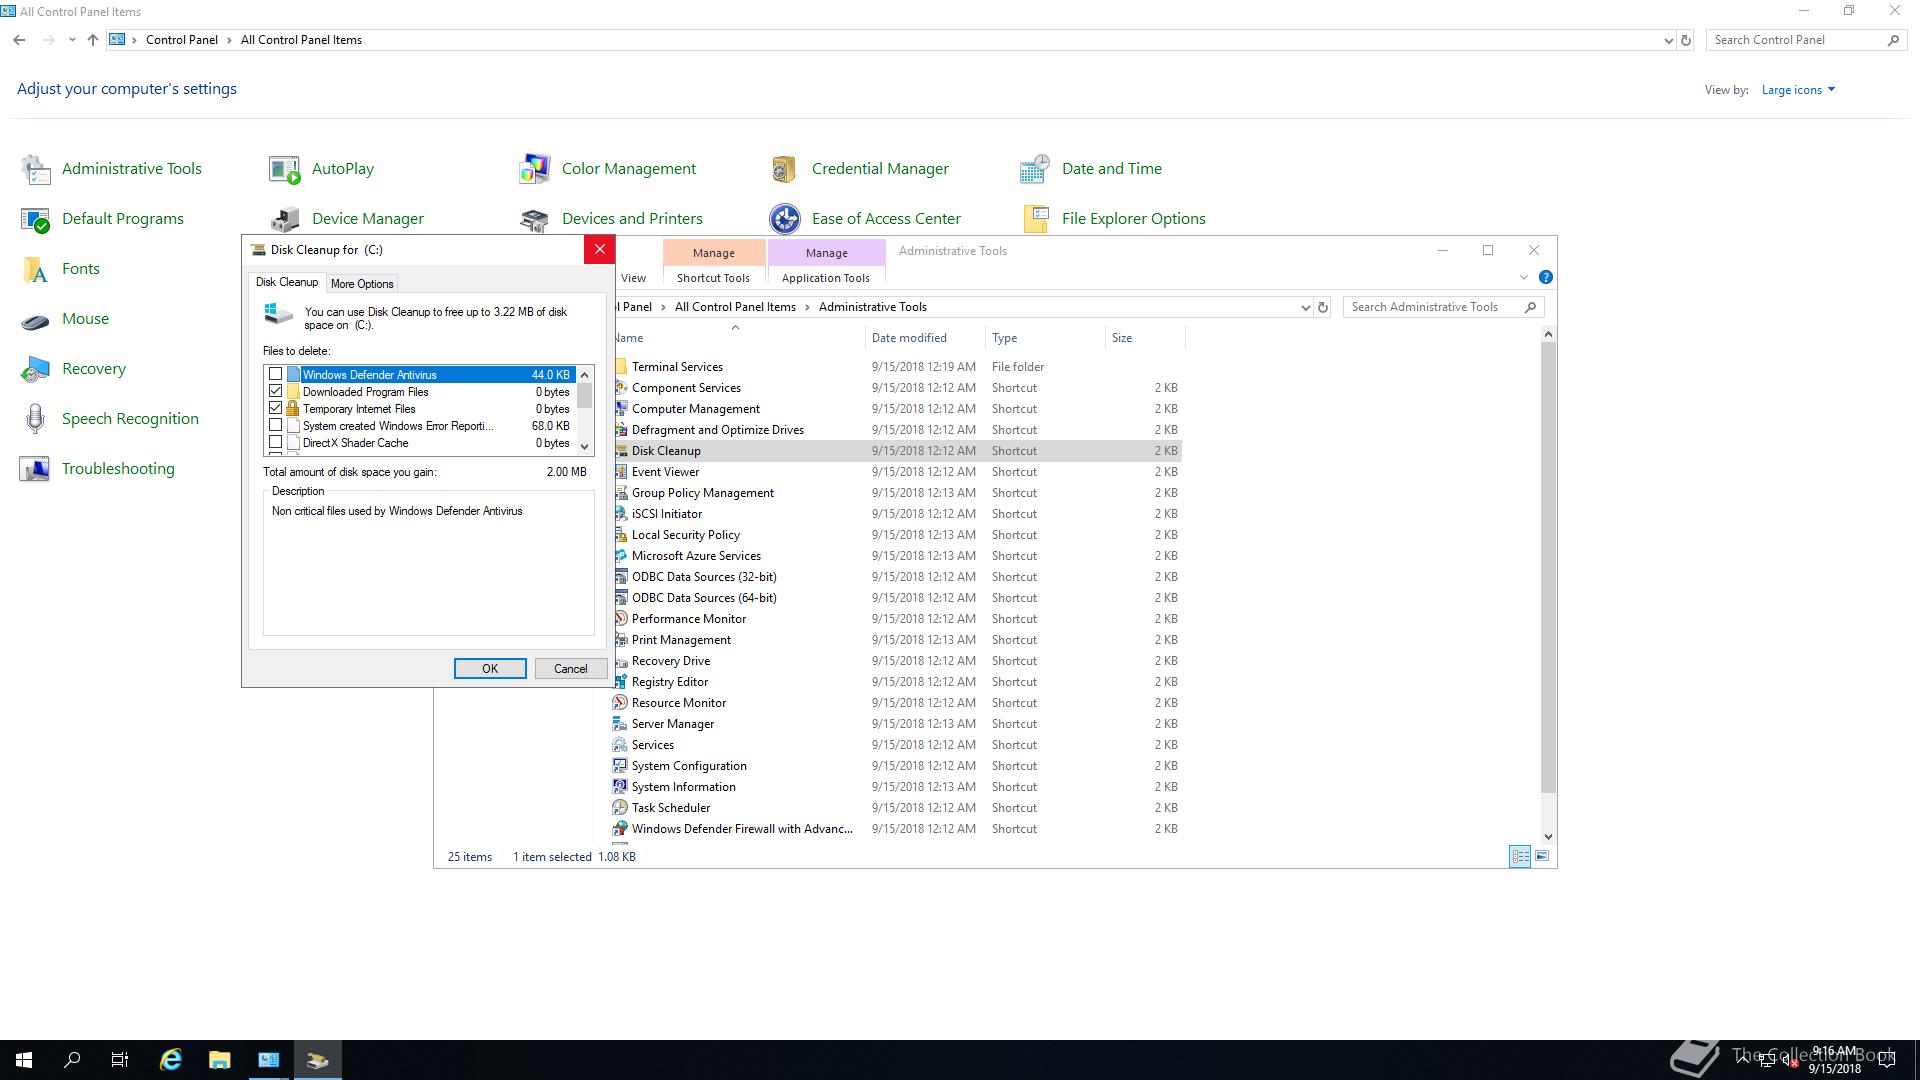Select the Registry Editor shortcut row
The width and height of the screenshot is (1920, 1080).
pyautogui.click(x=896, y=682)
